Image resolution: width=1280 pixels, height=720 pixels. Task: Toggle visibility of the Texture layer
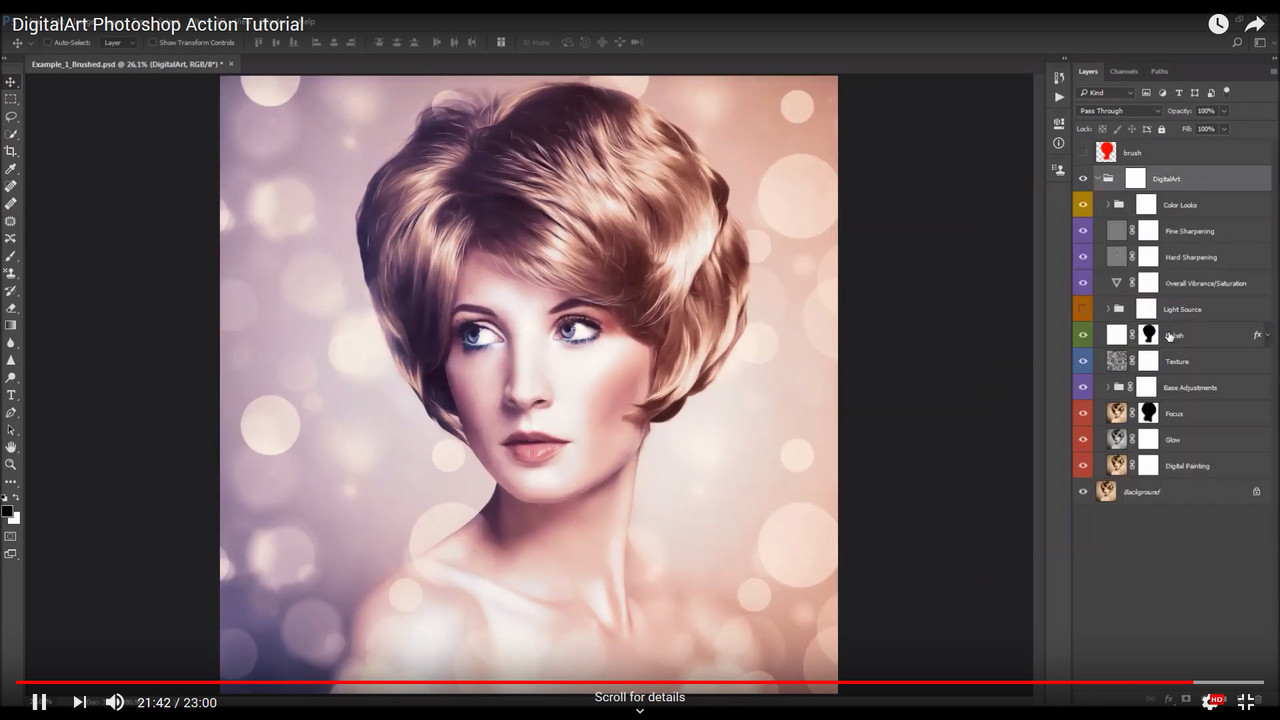tap(1082, 361)
